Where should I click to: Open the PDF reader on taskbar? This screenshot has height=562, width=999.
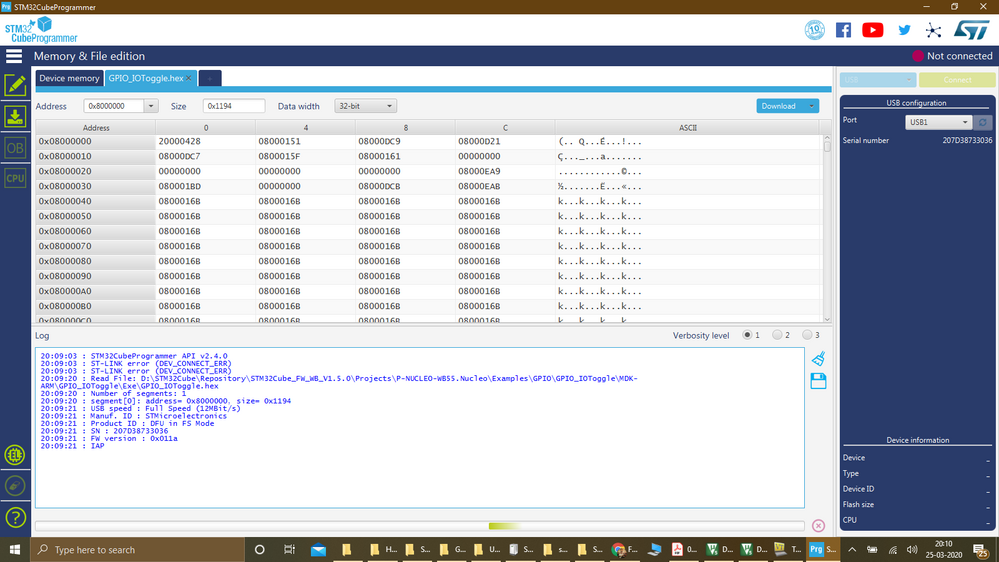point(683,549)
